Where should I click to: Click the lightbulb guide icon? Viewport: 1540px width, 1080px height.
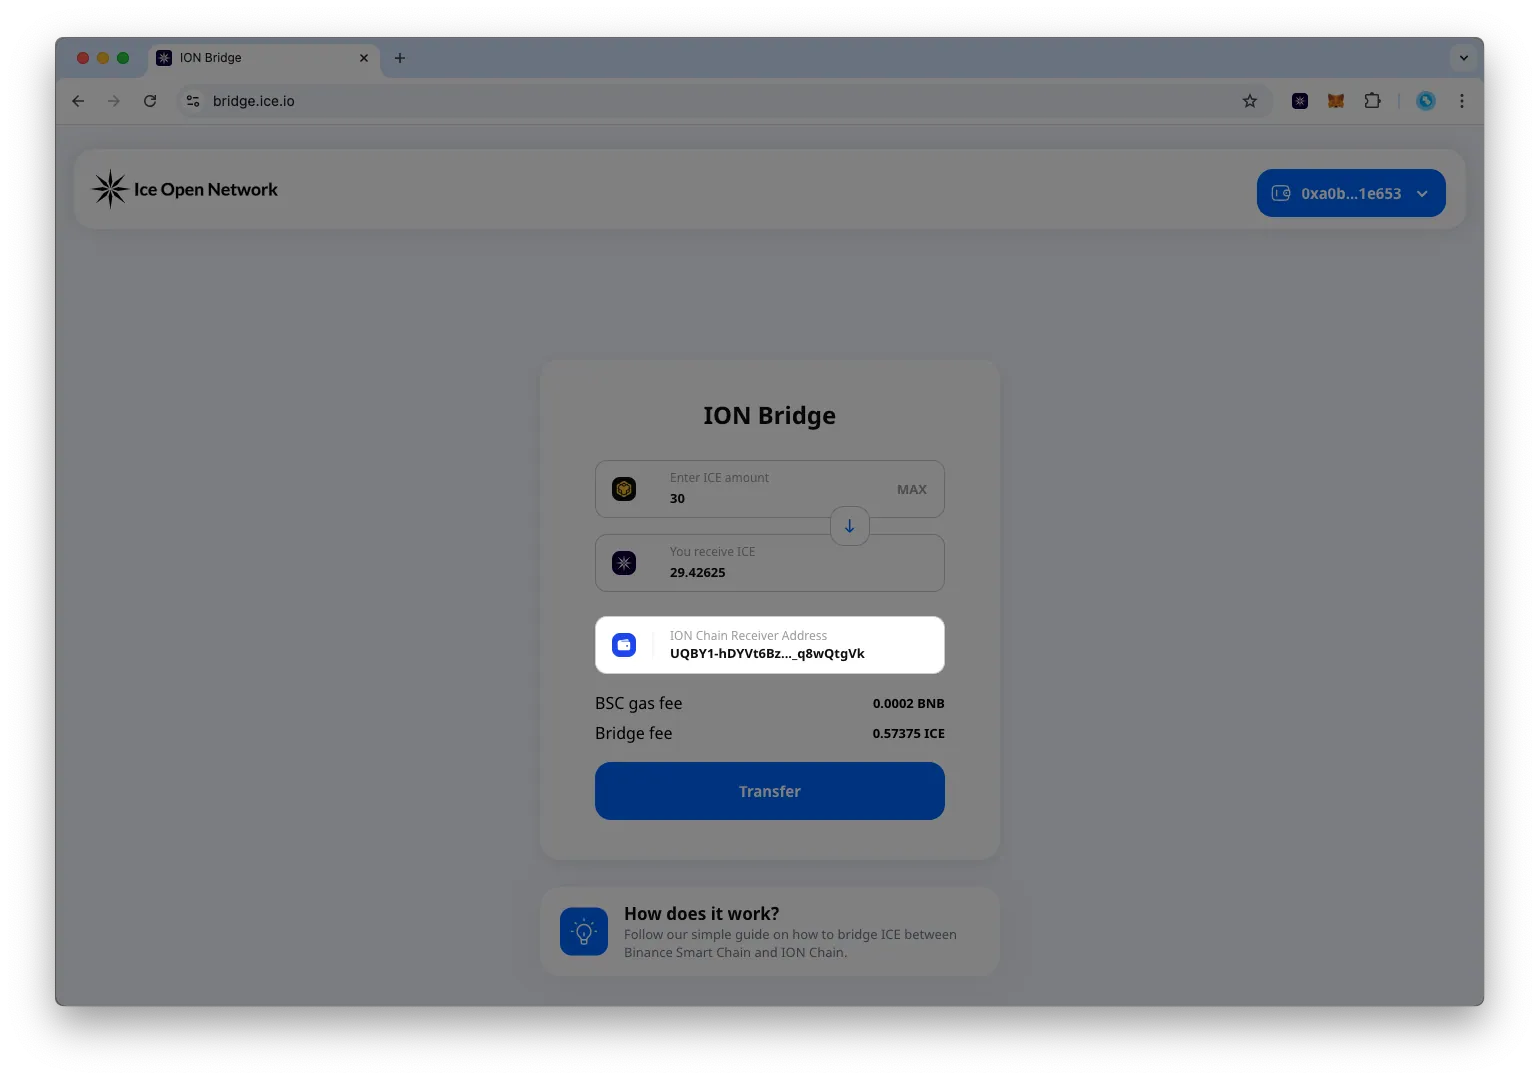(584, 932)
